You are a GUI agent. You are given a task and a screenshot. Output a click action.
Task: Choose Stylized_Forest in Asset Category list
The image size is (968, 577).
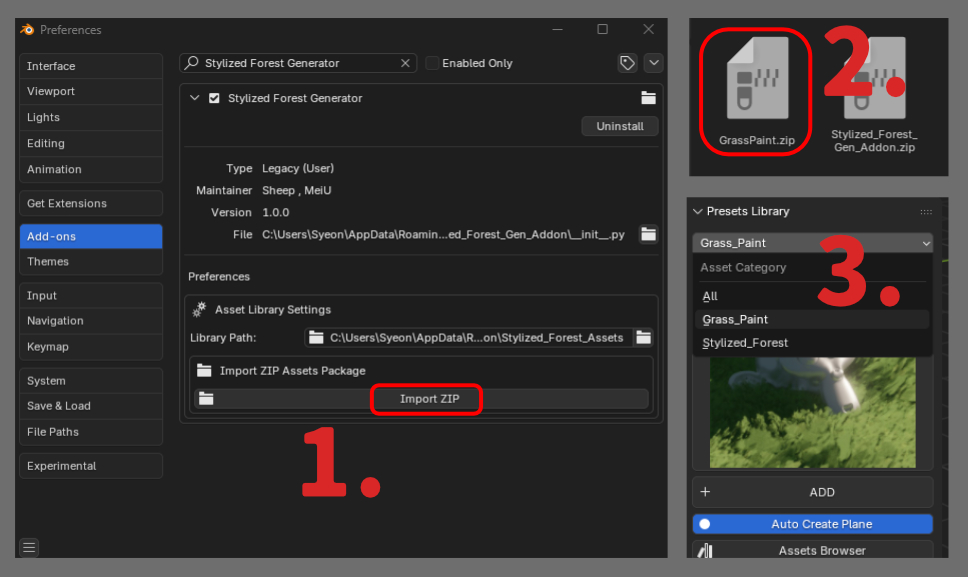[812, 343]
